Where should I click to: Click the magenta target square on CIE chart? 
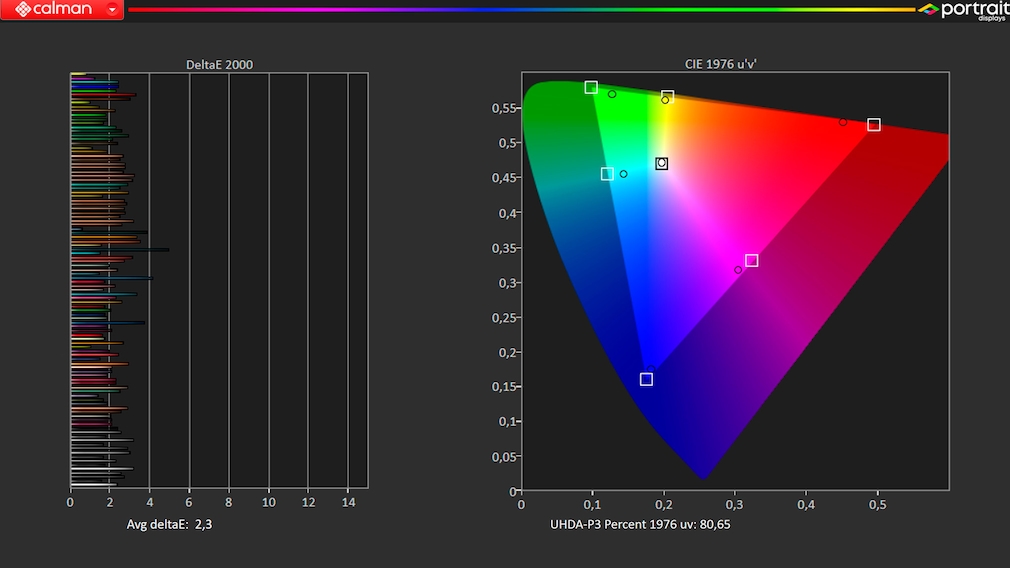coord(751,260)
